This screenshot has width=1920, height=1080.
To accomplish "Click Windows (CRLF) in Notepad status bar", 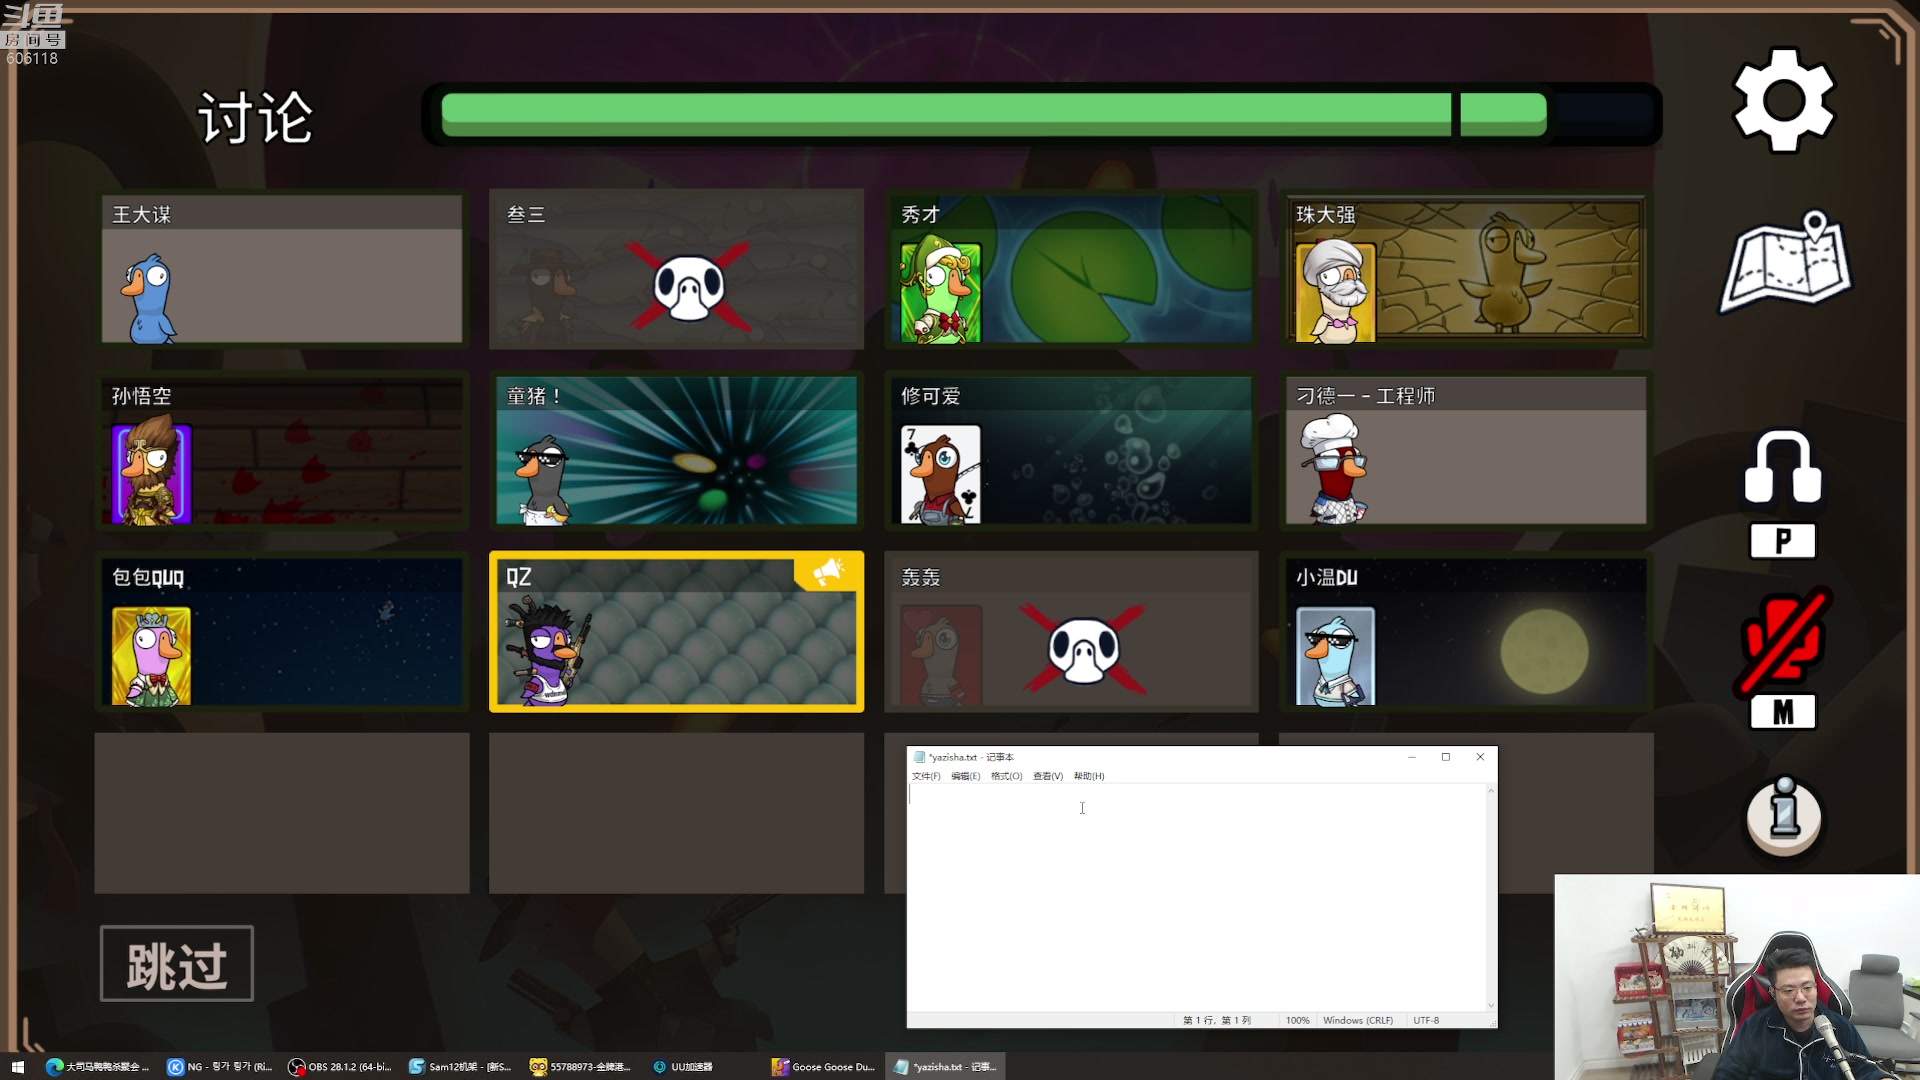I will [1357, 1020].
